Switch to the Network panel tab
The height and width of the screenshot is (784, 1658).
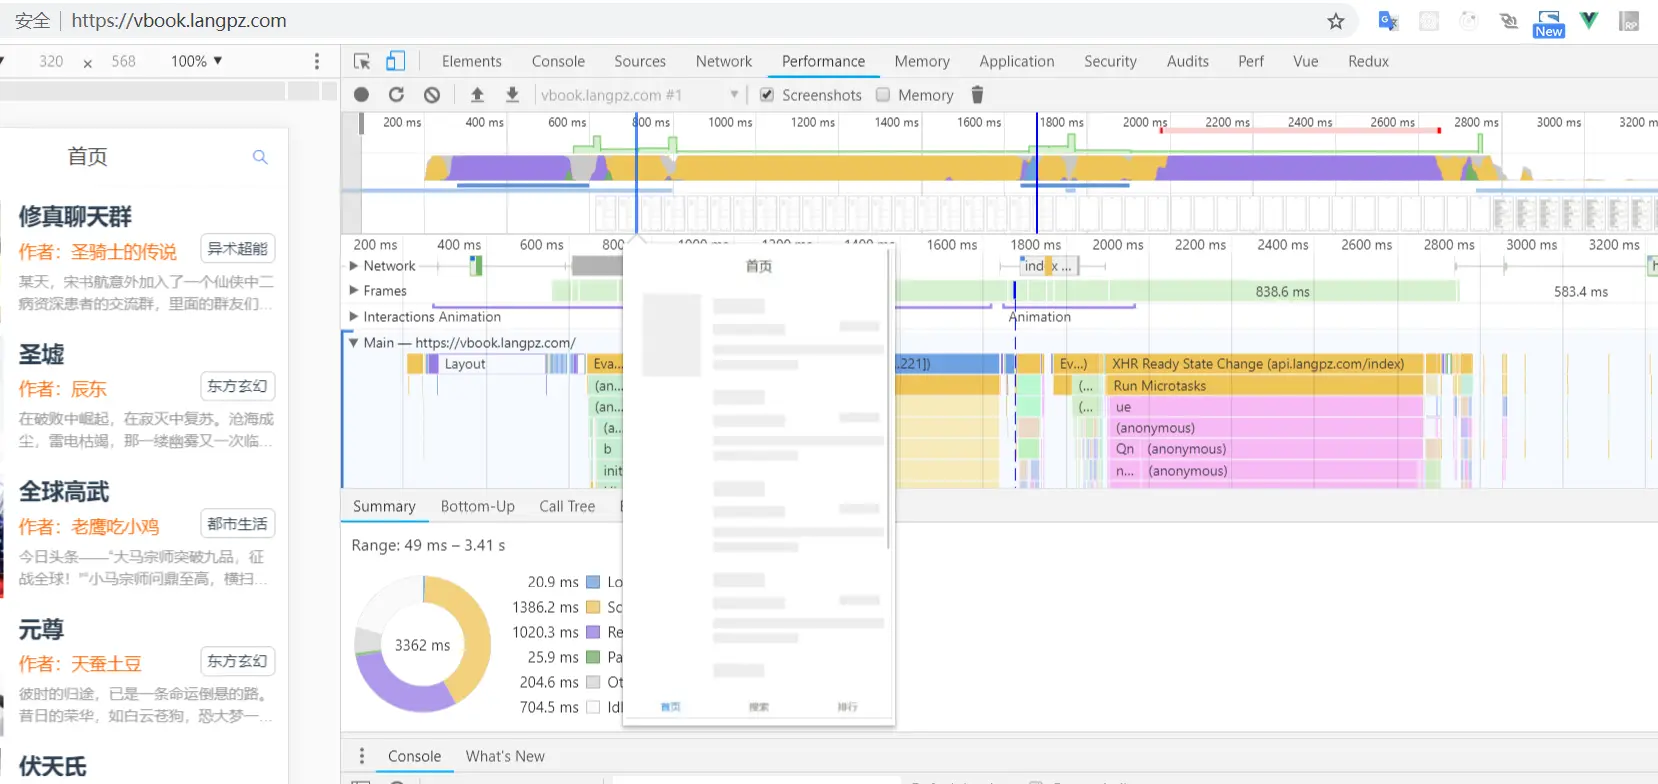tap(724, 61)
